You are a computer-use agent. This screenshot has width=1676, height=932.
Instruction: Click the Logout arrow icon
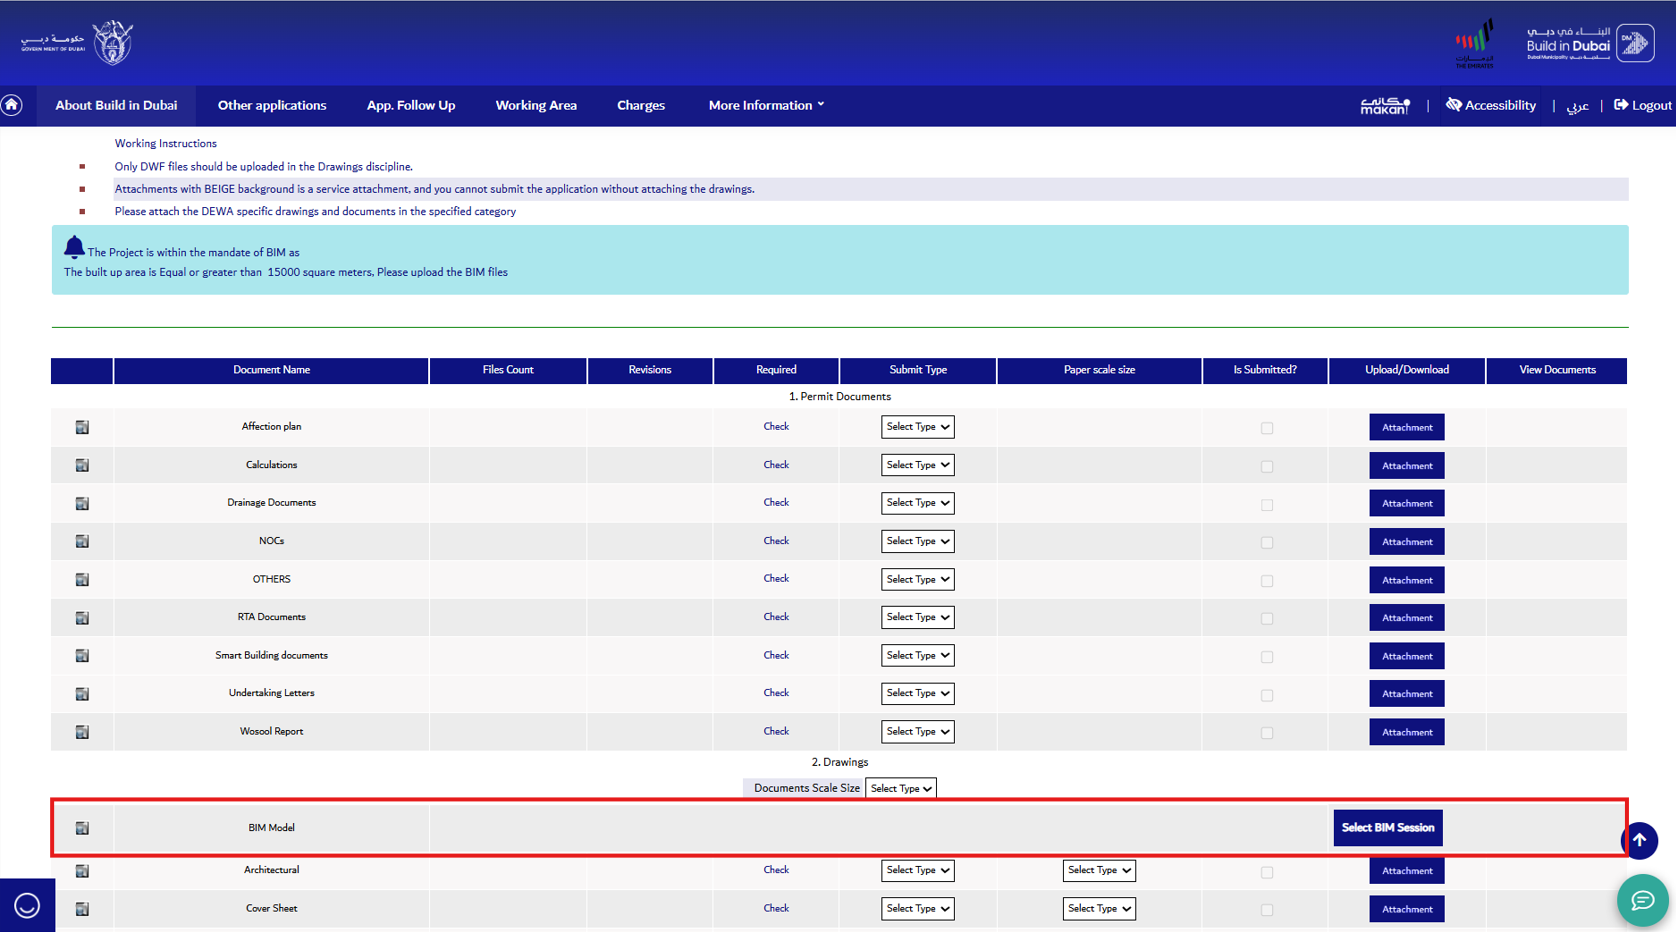tap(1621, 105)
